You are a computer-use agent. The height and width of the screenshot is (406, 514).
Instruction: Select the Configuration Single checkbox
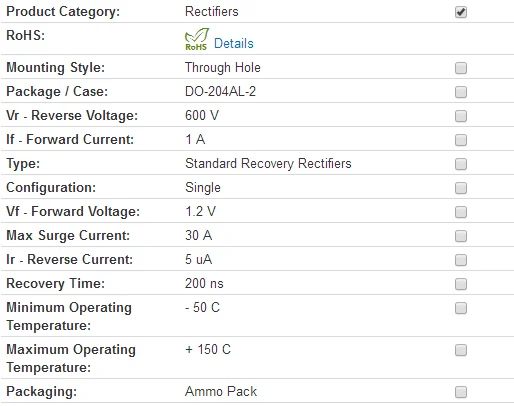[x=461, y=188]
